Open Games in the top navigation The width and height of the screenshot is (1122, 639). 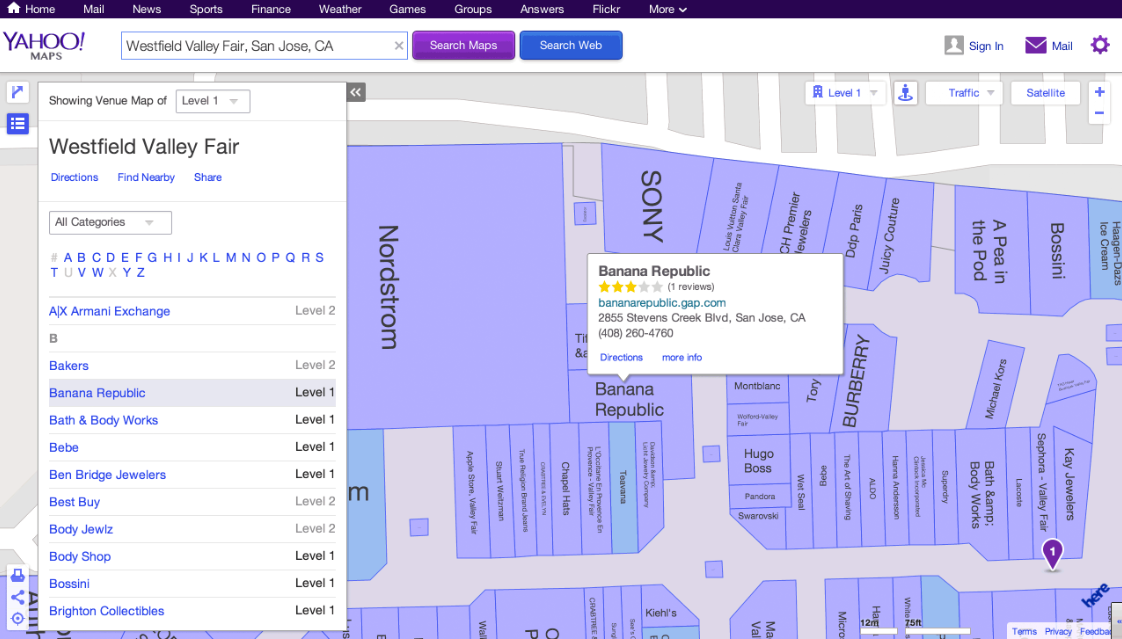(x=407, y=9)
